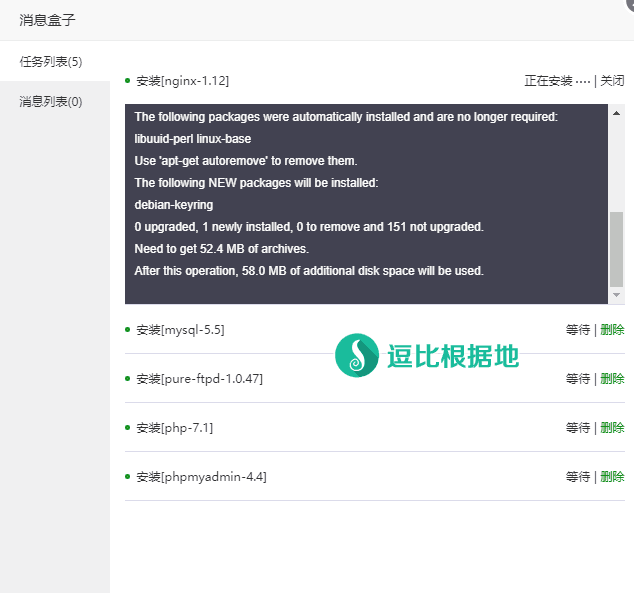Delete the phpmyadmin-4.4 install task
The image size is (634, 593).
[x=612, y=477]
